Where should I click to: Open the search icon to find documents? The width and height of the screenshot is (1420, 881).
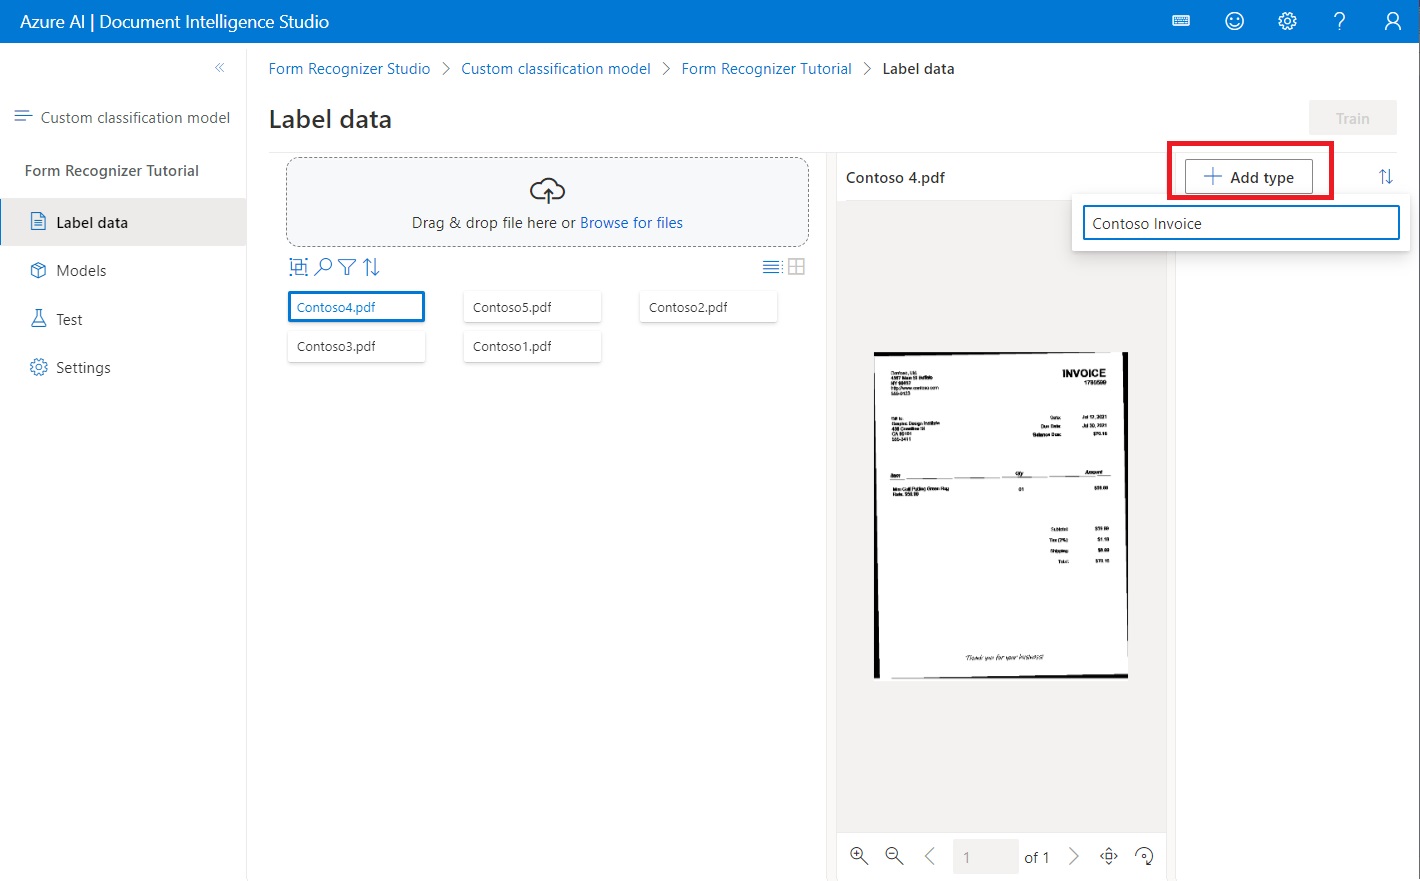coord(321,267)
